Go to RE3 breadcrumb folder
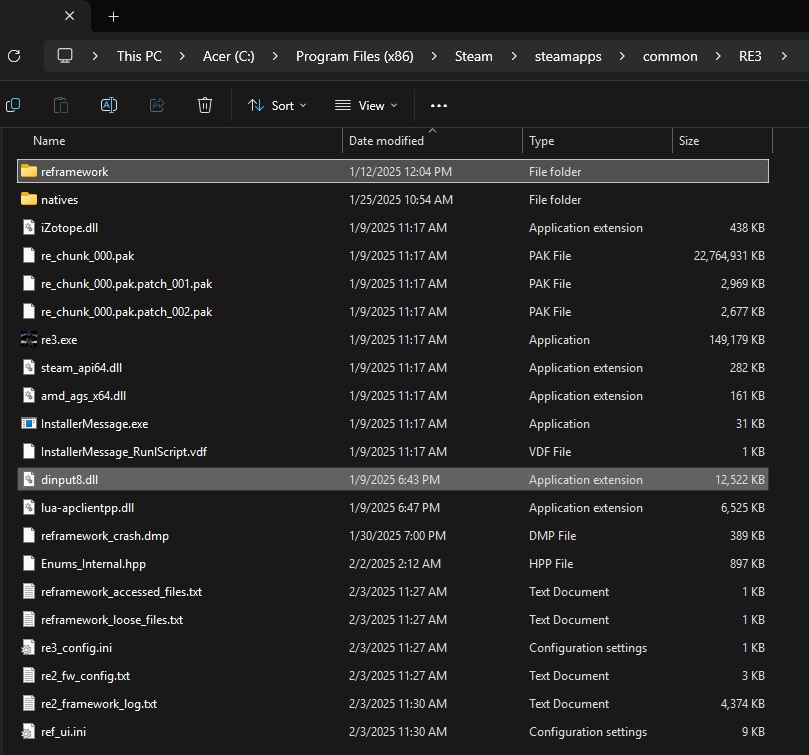Image resolution: width=809 pixels, height=755 pixels. click(x=750, y=56)
